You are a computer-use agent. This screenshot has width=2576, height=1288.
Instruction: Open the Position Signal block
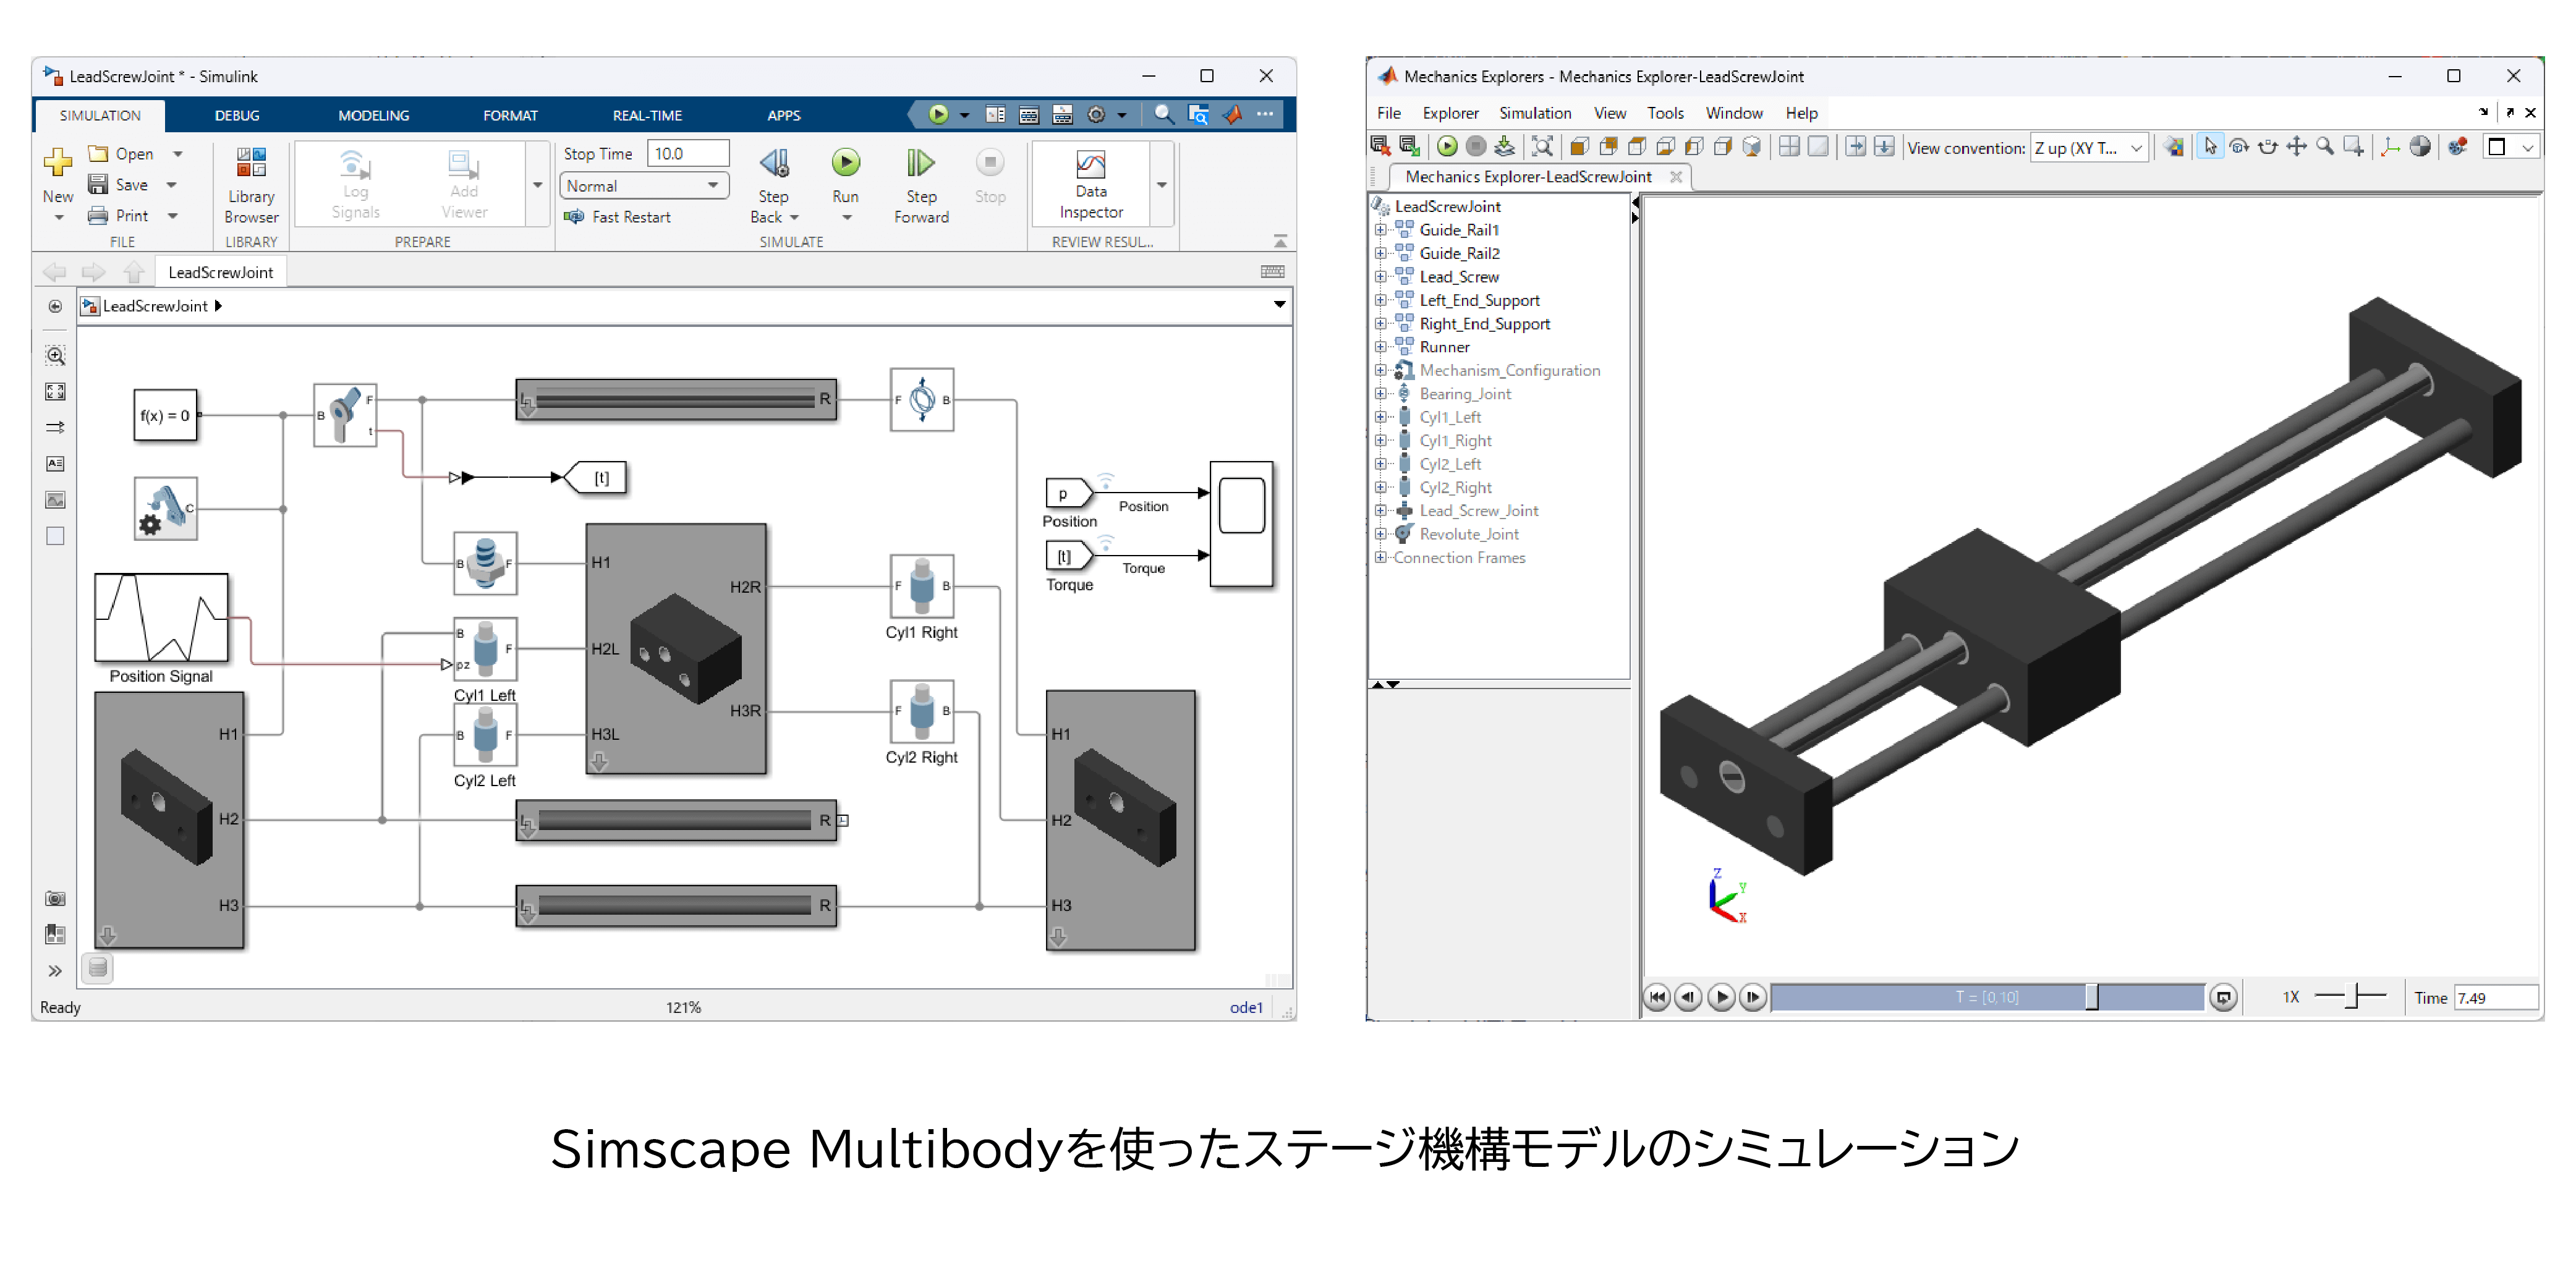click(161, 618)
